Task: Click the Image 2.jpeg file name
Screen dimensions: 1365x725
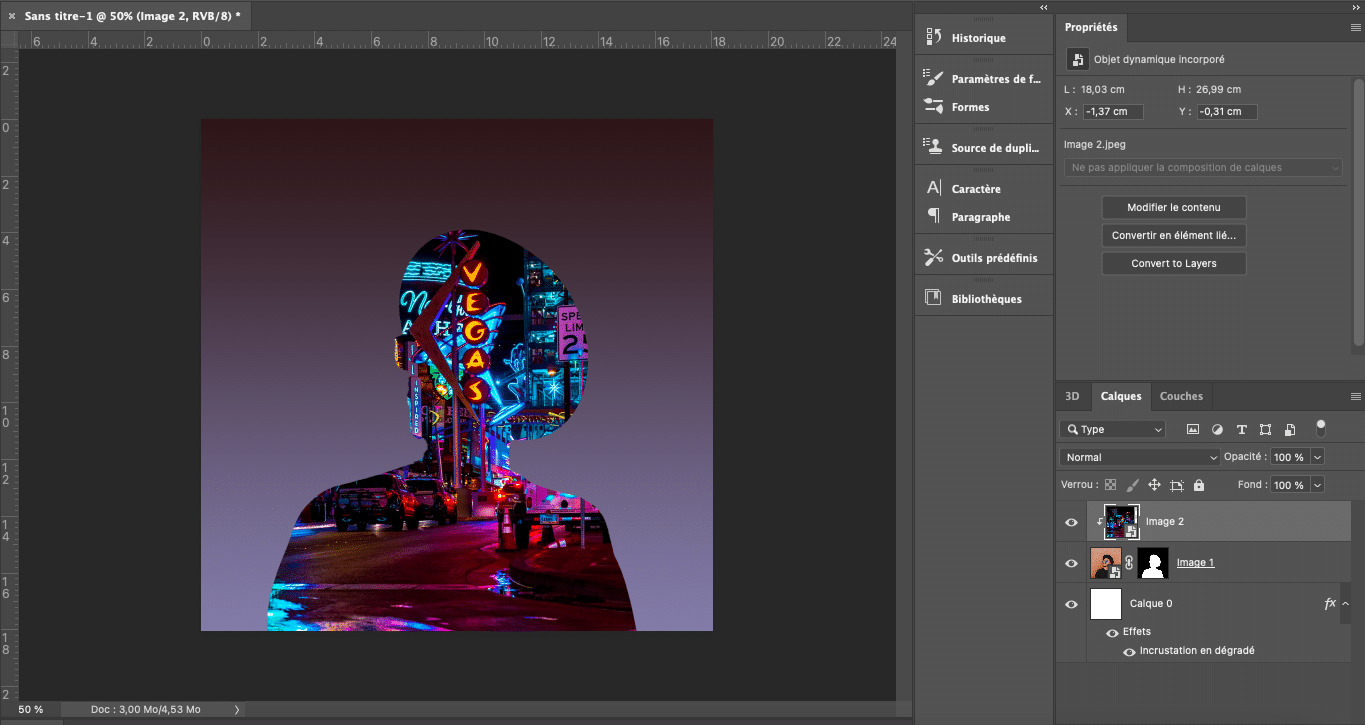Action: (1095, 145)
